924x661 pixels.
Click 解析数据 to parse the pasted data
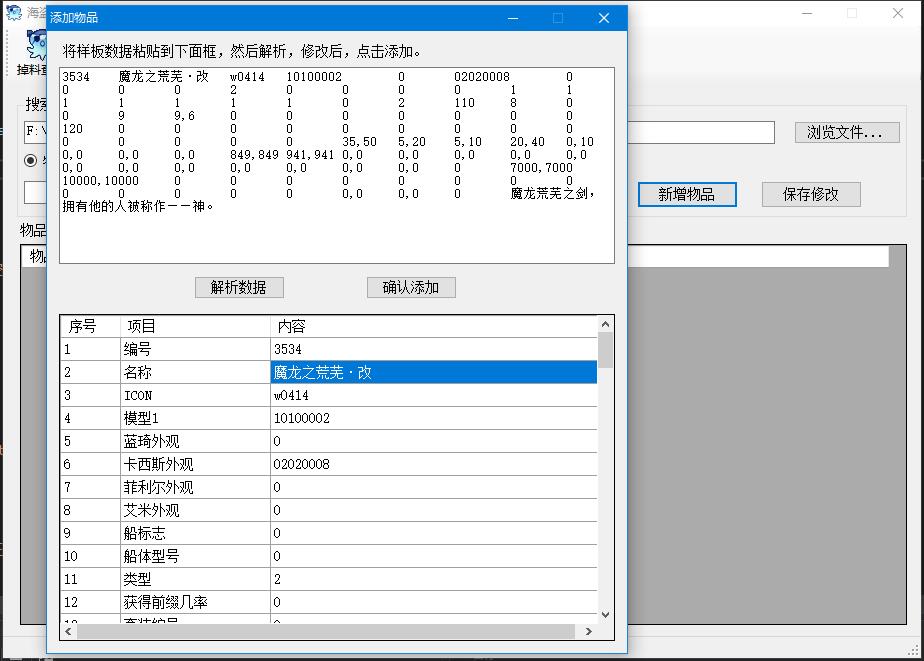point(238,287)
